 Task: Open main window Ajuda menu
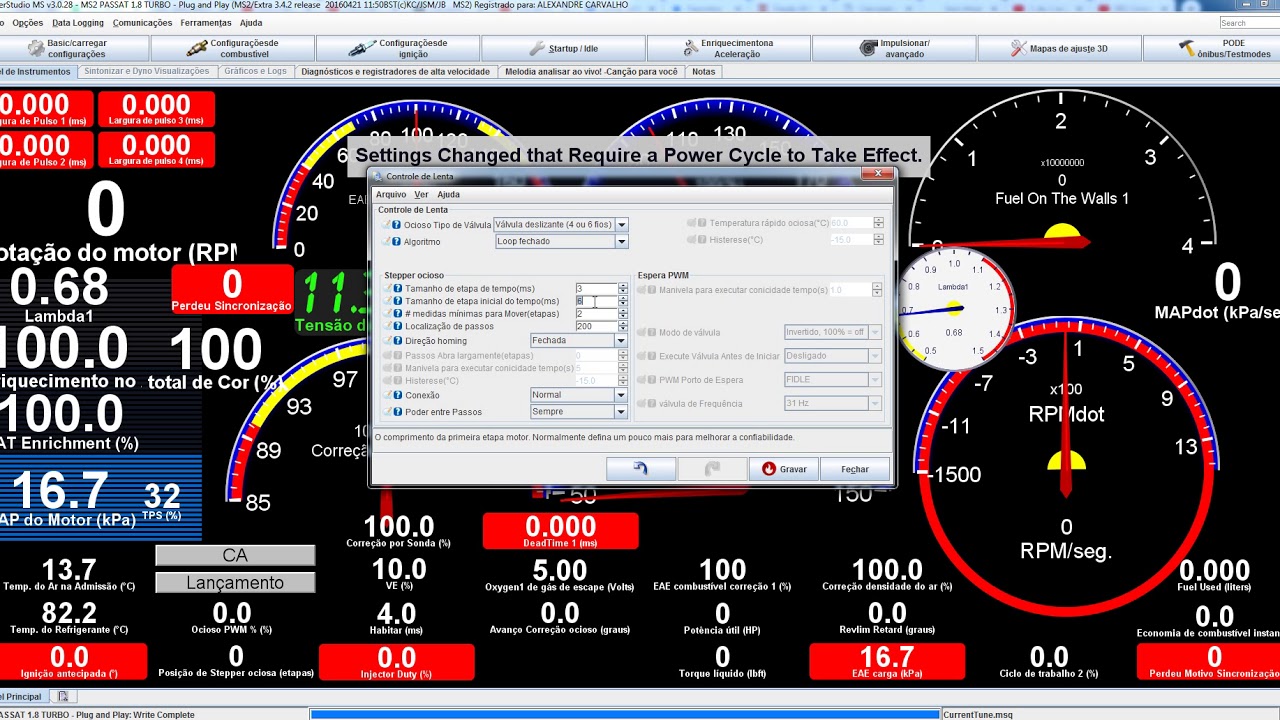[251, 22]
